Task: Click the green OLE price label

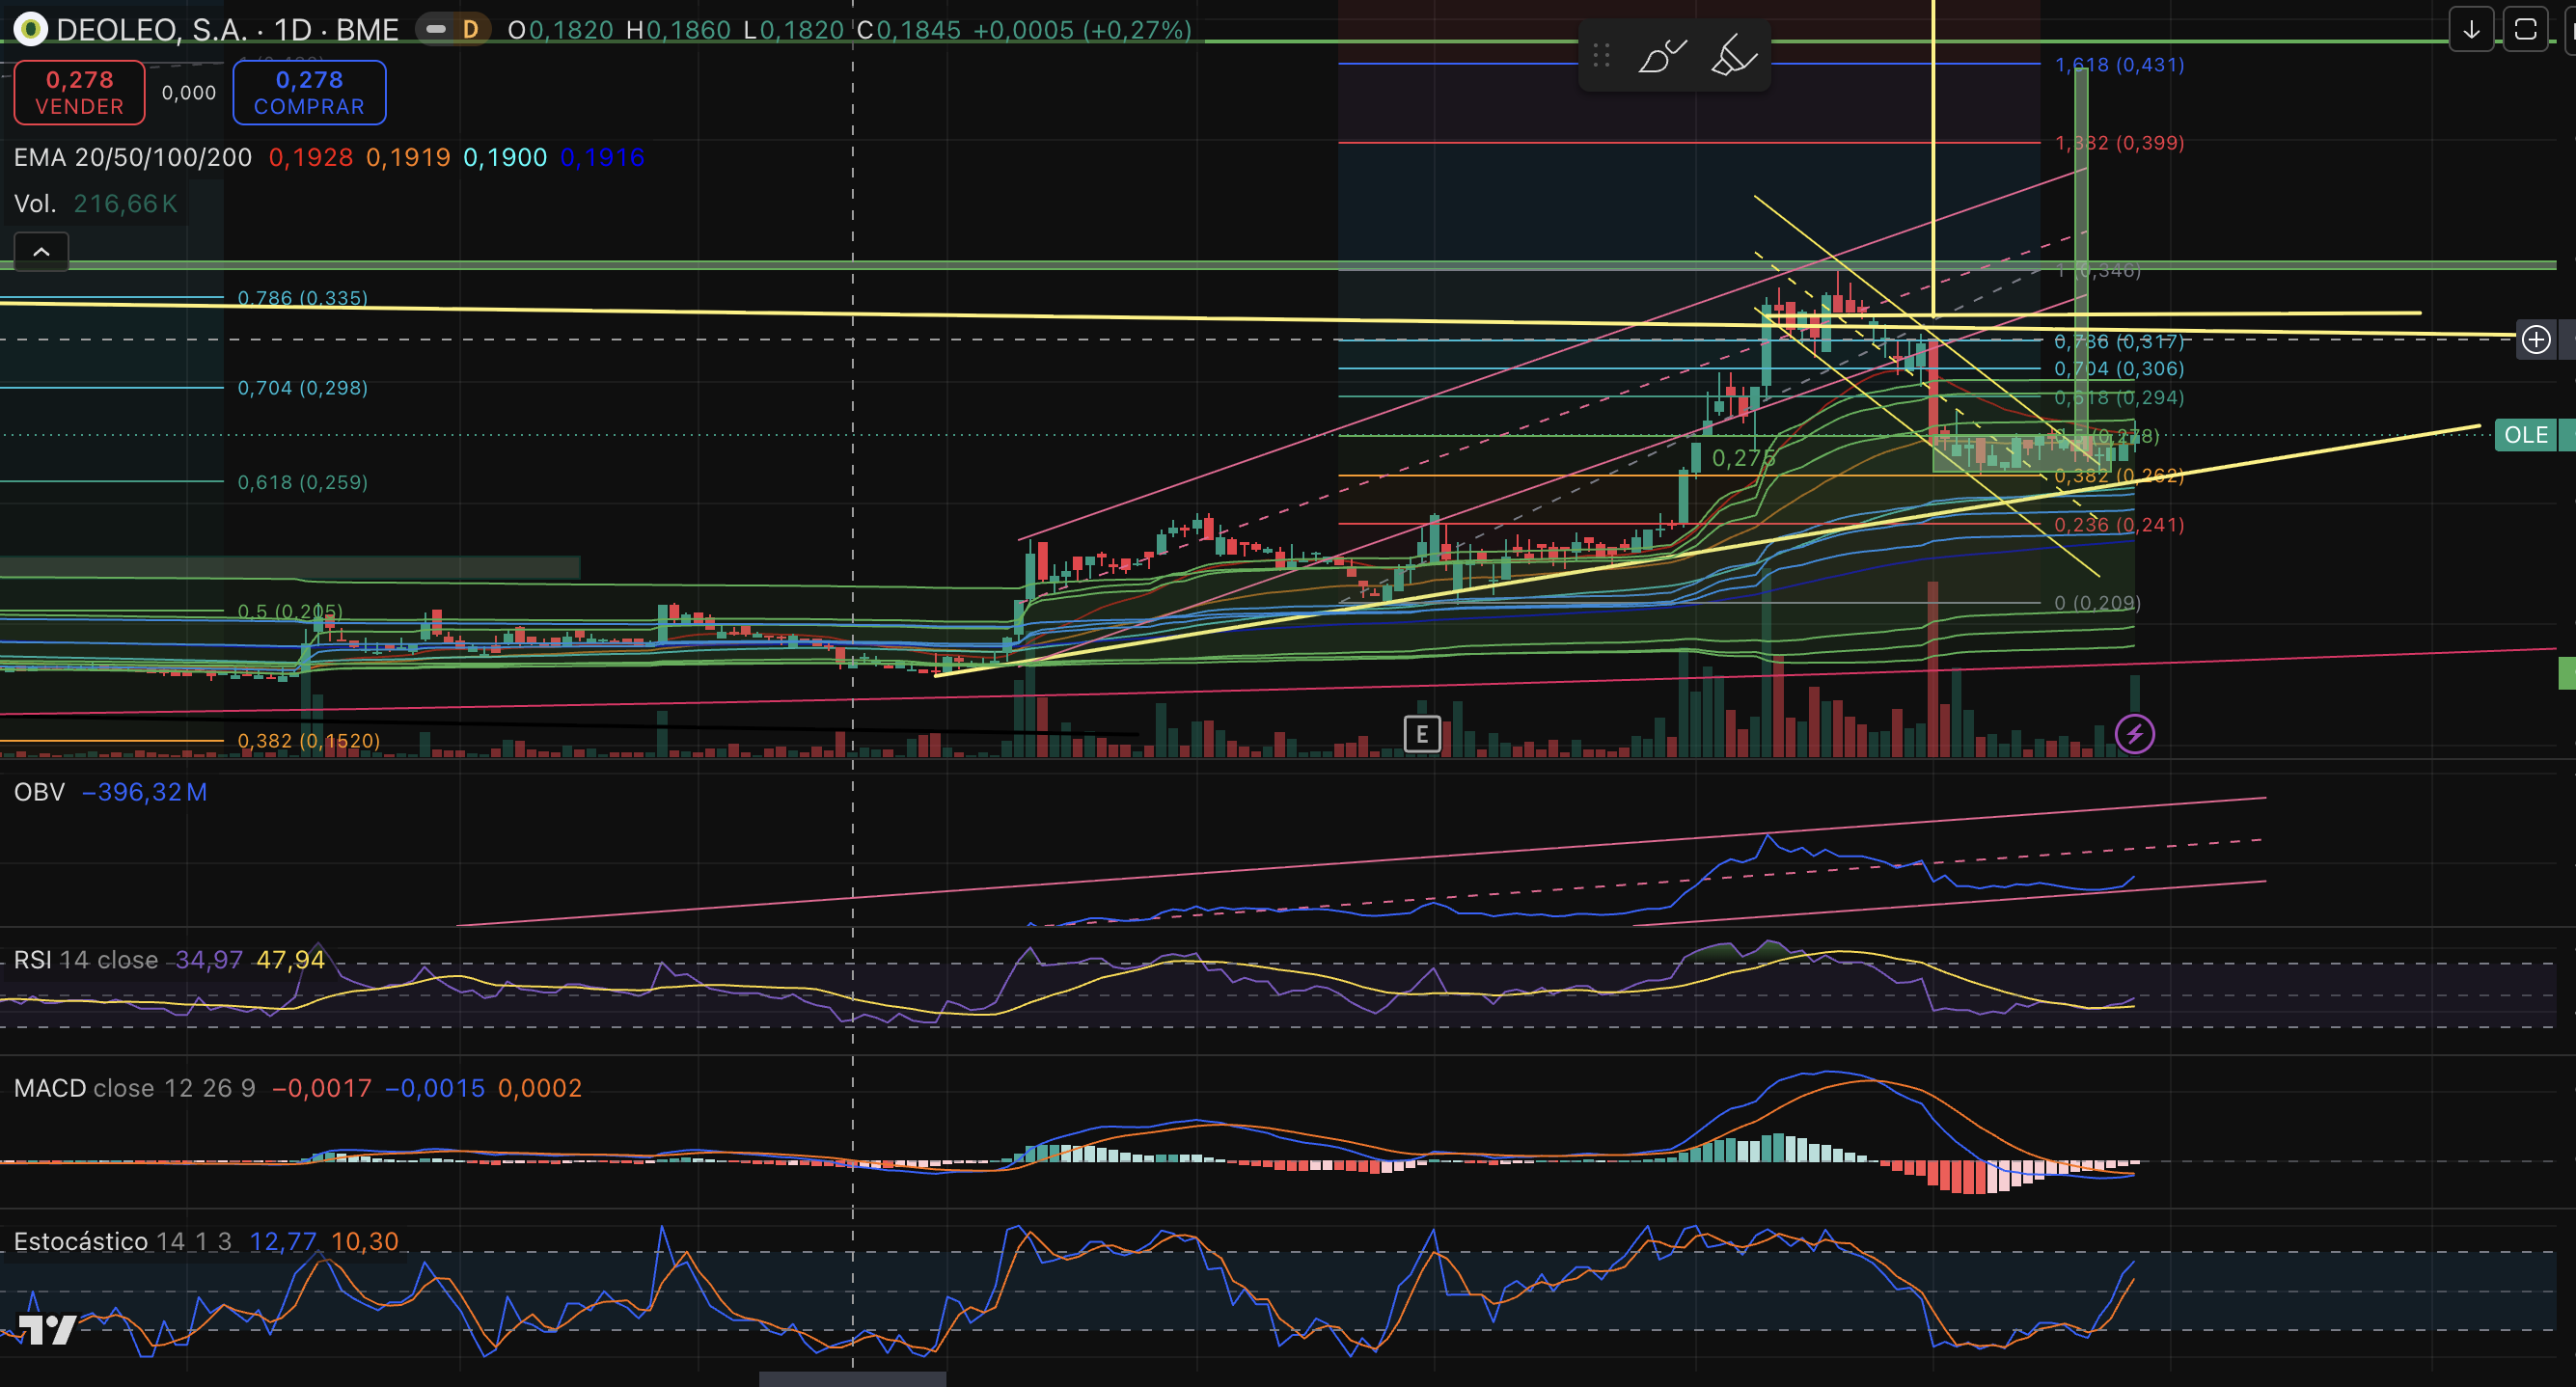Action: coord(2525,435)
